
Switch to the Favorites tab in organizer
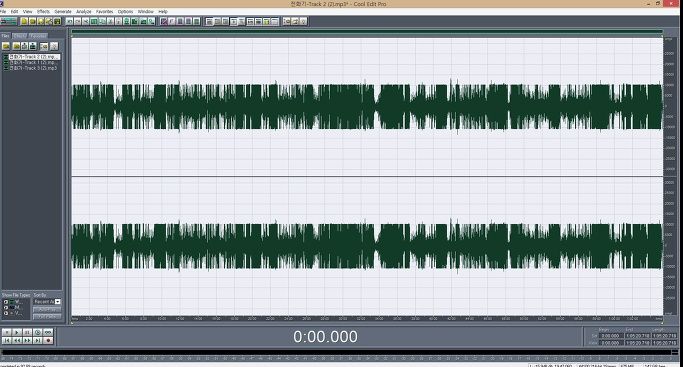pyautogui.click(x=38, y=36)
